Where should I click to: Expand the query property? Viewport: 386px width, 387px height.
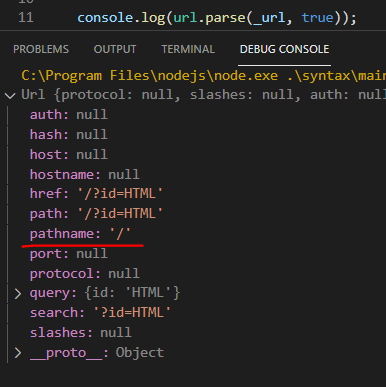click(18, 294)
